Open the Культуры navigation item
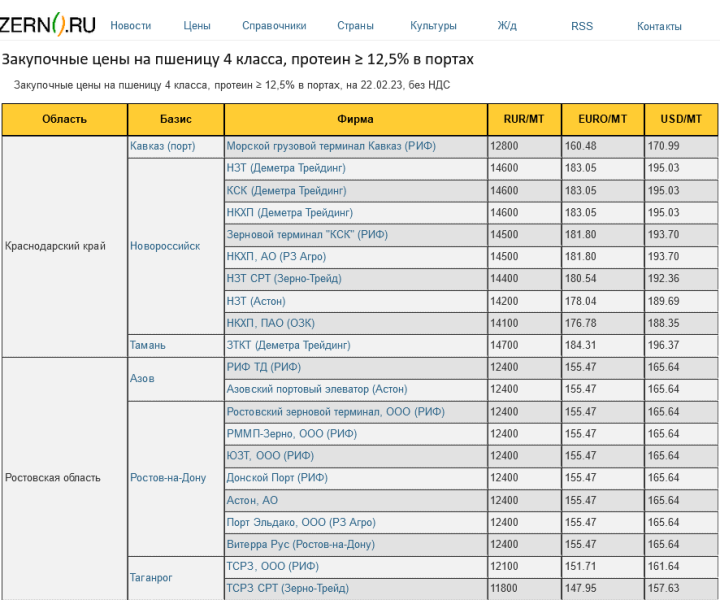The height and width of the screenshot is (600, 720). (x=433, y=26)
